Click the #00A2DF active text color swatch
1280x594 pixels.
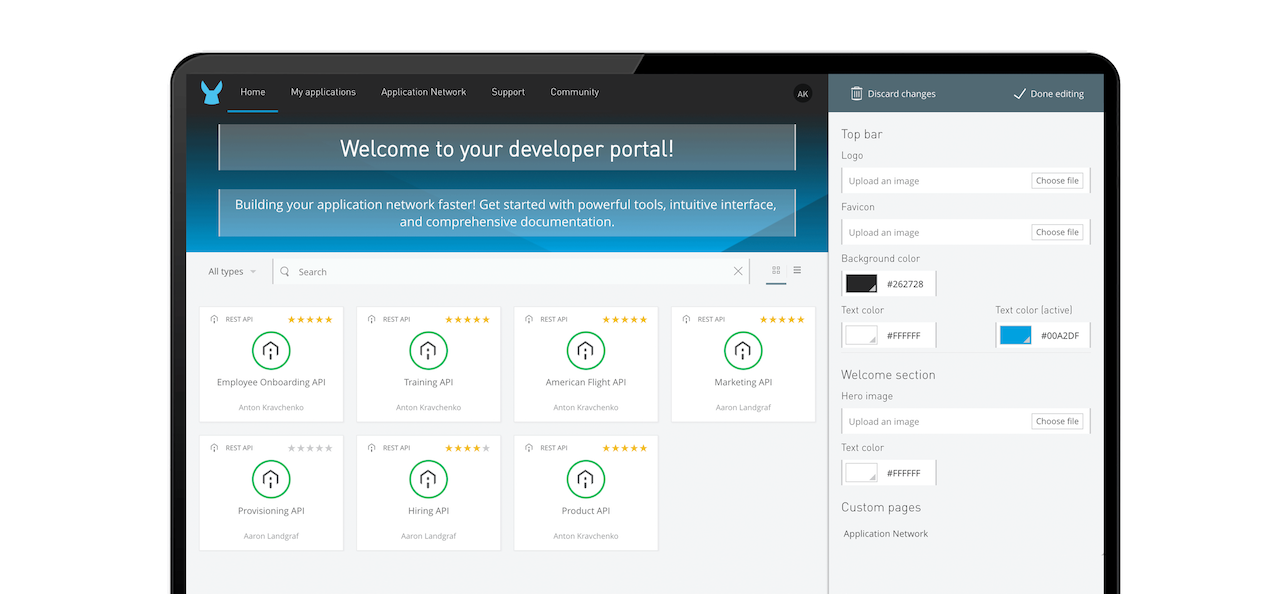(1014, 335)
